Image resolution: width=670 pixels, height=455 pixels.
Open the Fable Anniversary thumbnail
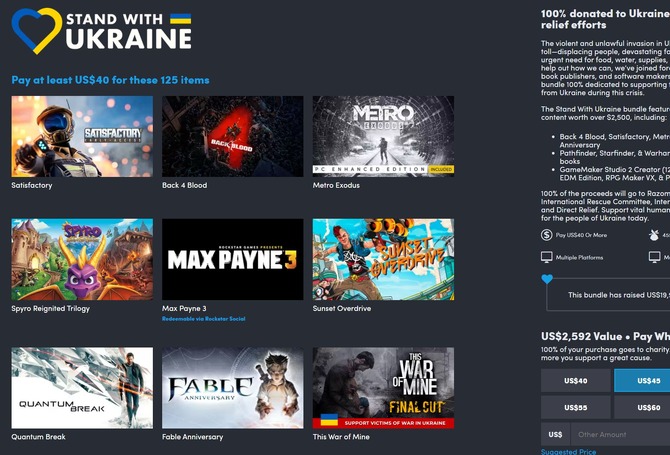pyautogui.click(x=232, y=388)
